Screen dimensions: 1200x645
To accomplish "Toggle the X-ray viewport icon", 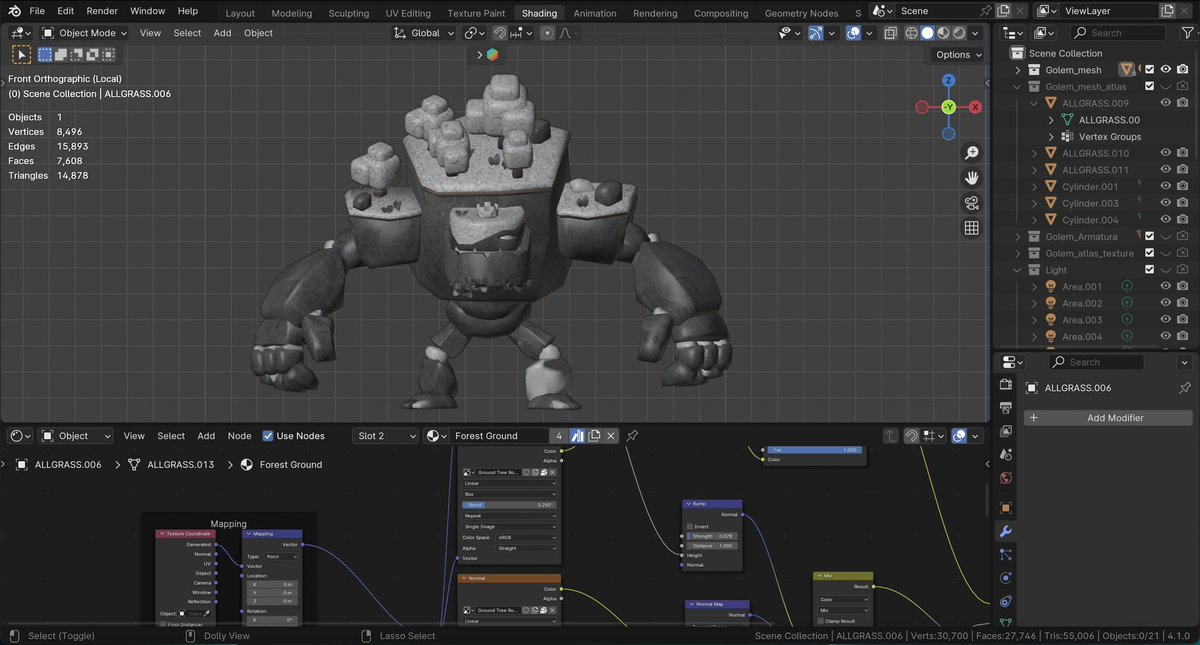I will click(890, 33).
